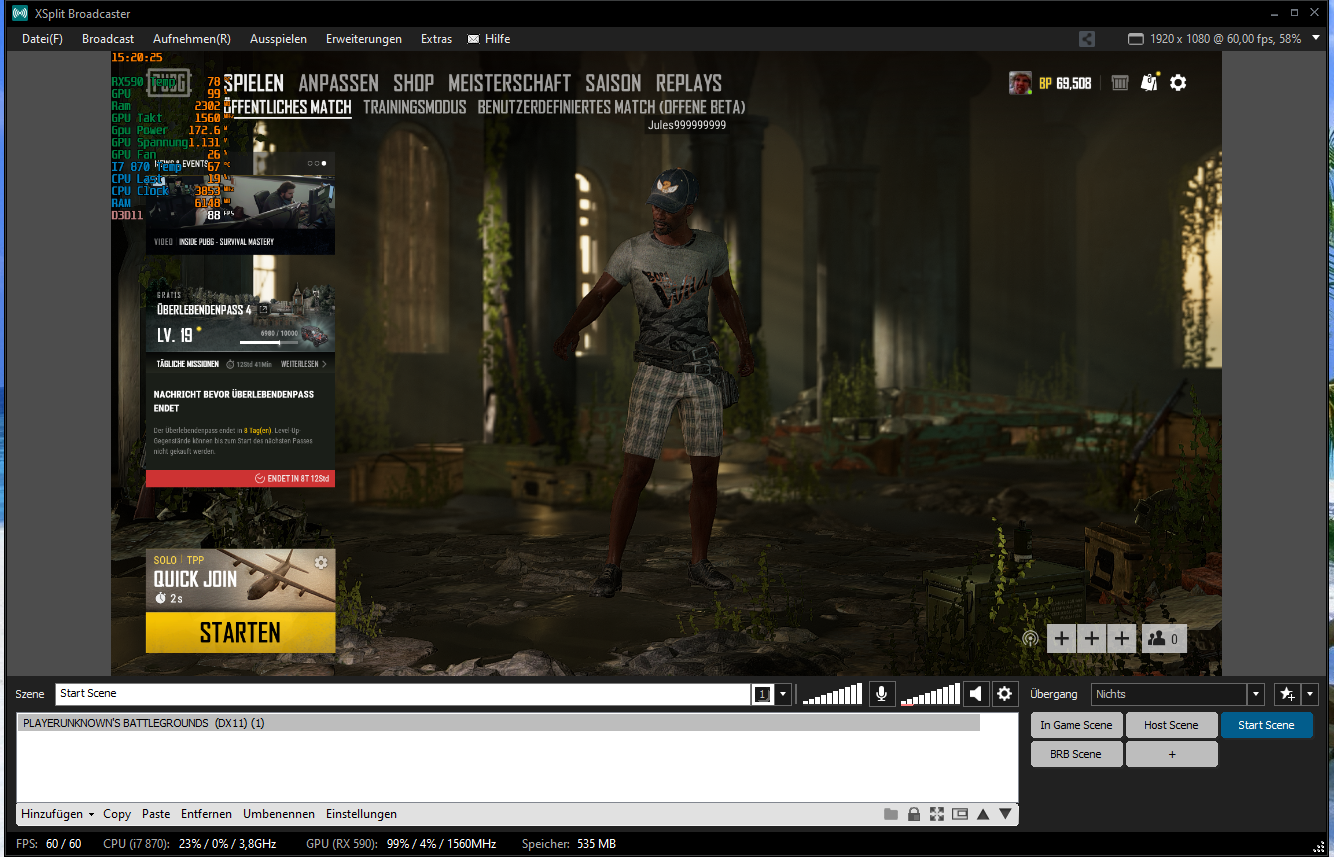
Task: Click the yellow STARTEN button in preview
Action: 240,632
